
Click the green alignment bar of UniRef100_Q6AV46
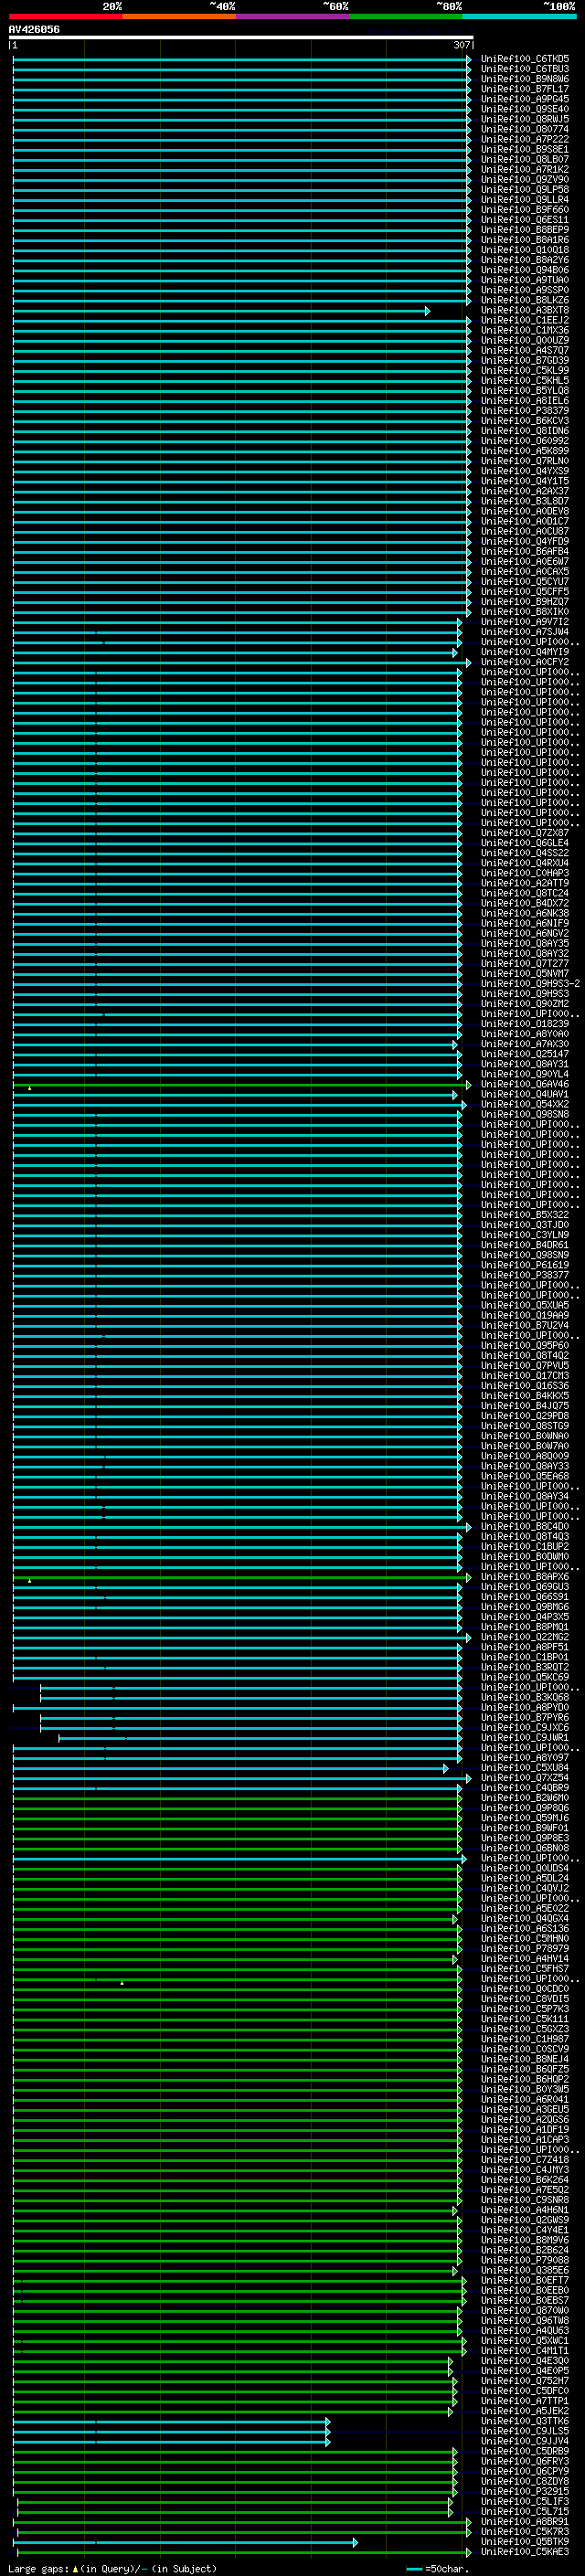[241, 1085]
